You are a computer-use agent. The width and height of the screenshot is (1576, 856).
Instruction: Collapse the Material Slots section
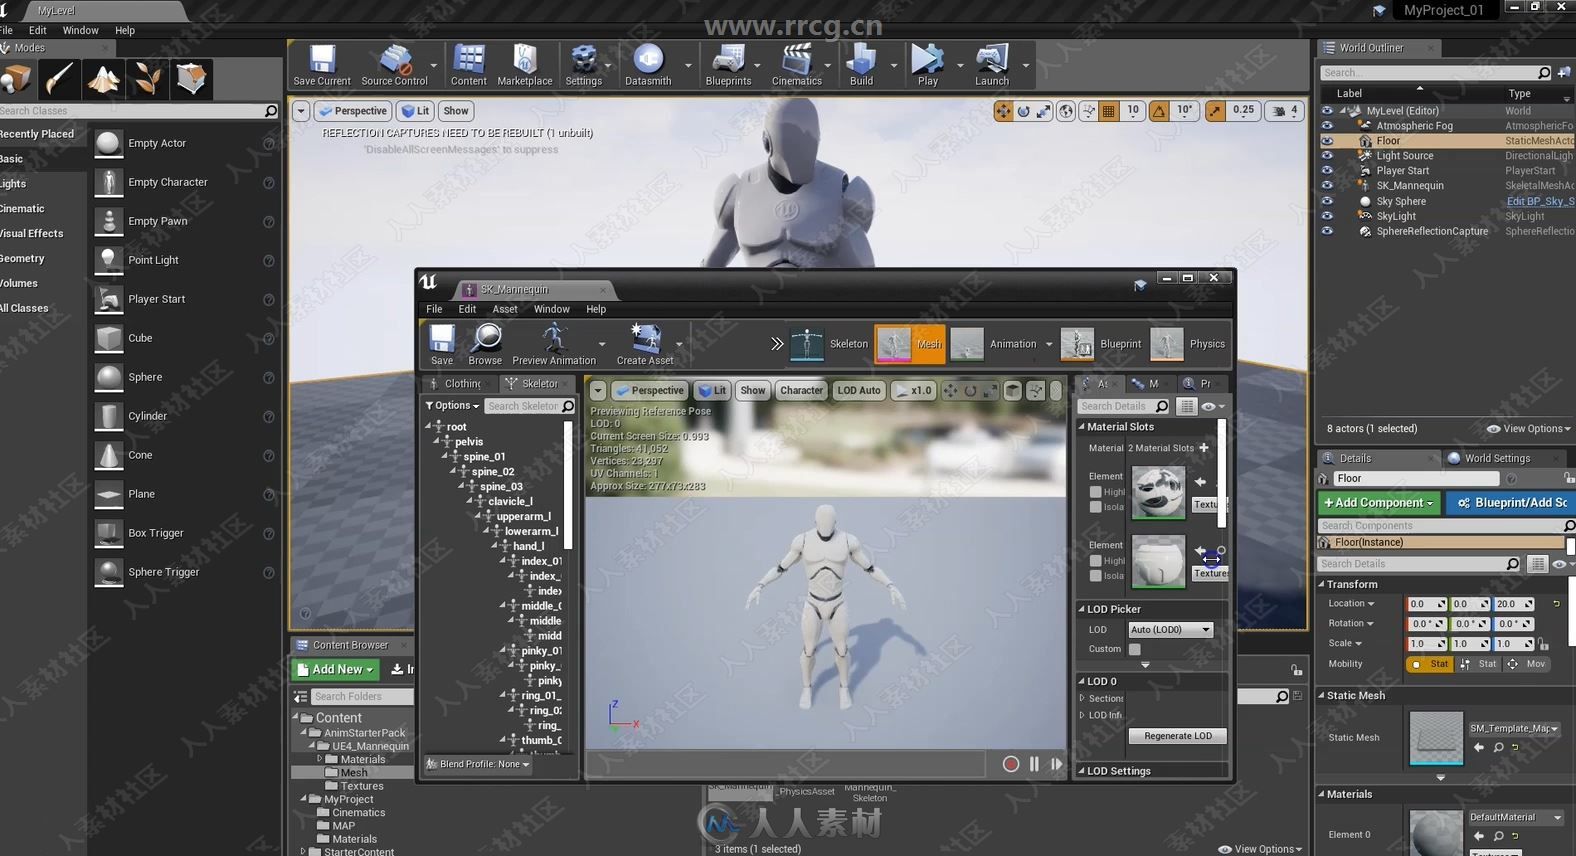[1081, 427]
